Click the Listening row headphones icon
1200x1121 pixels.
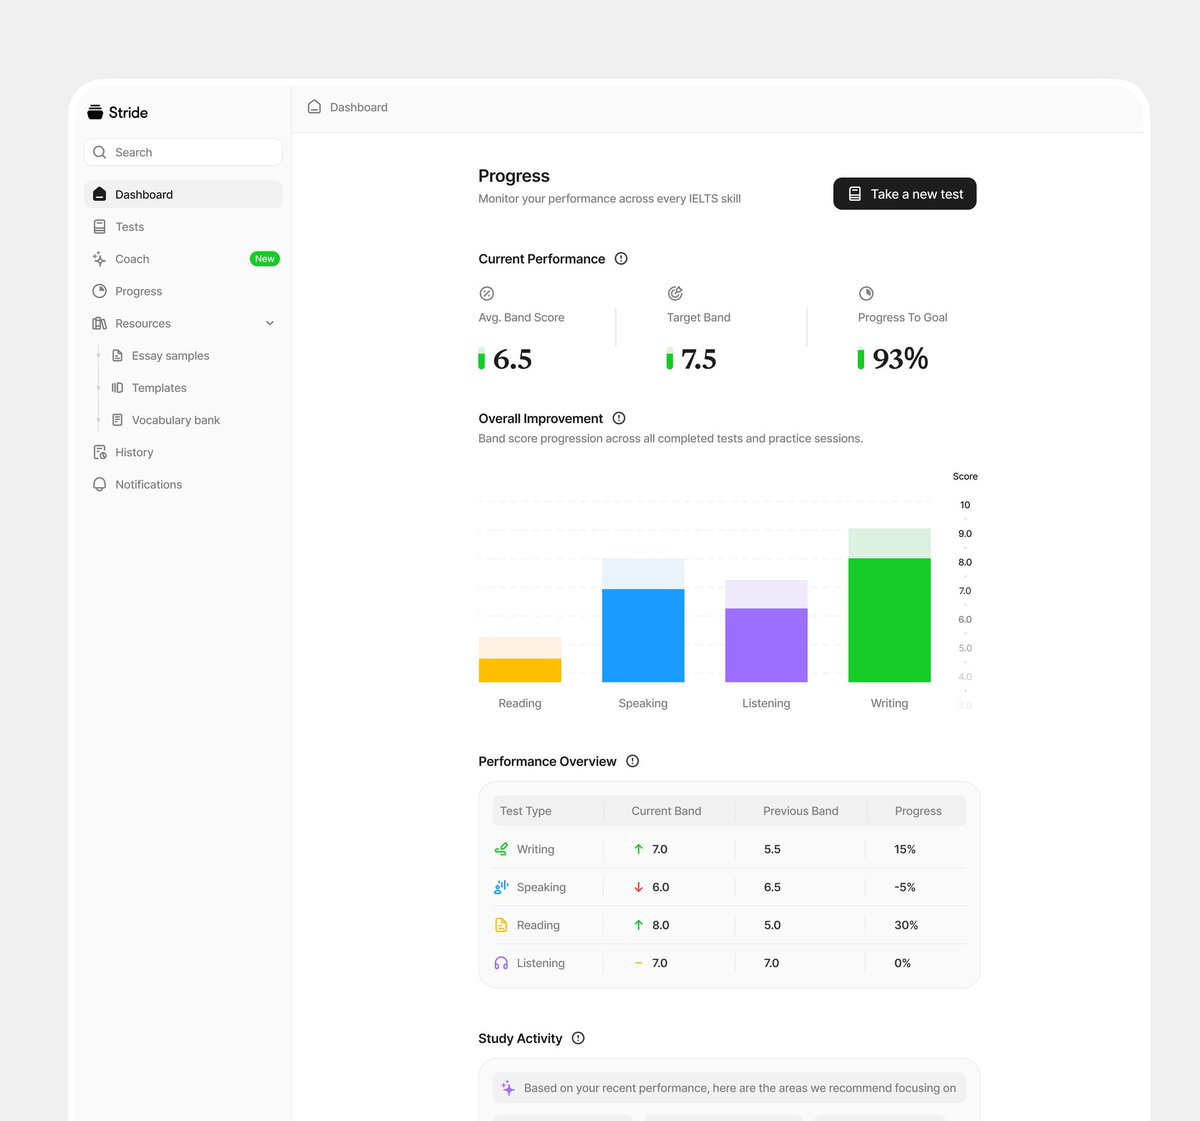(x=501, y=963)
